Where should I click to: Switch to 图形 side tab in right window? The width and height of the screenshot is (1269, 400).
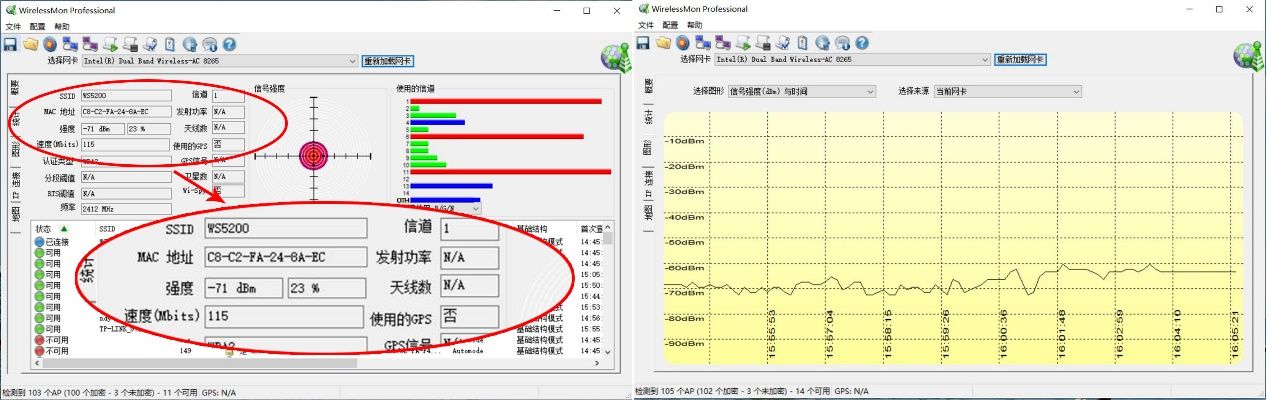click(648, 147)
